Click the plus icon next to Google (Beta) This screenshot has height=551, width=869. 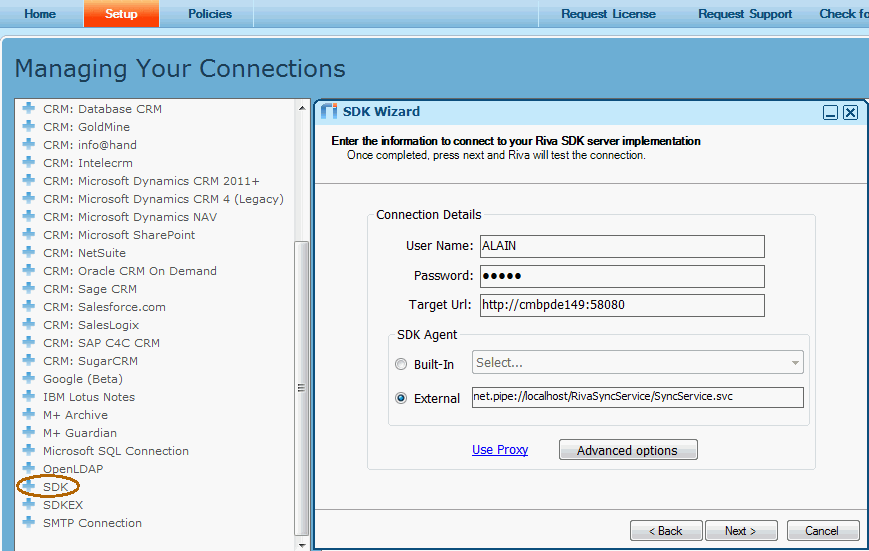coord(29,379)
